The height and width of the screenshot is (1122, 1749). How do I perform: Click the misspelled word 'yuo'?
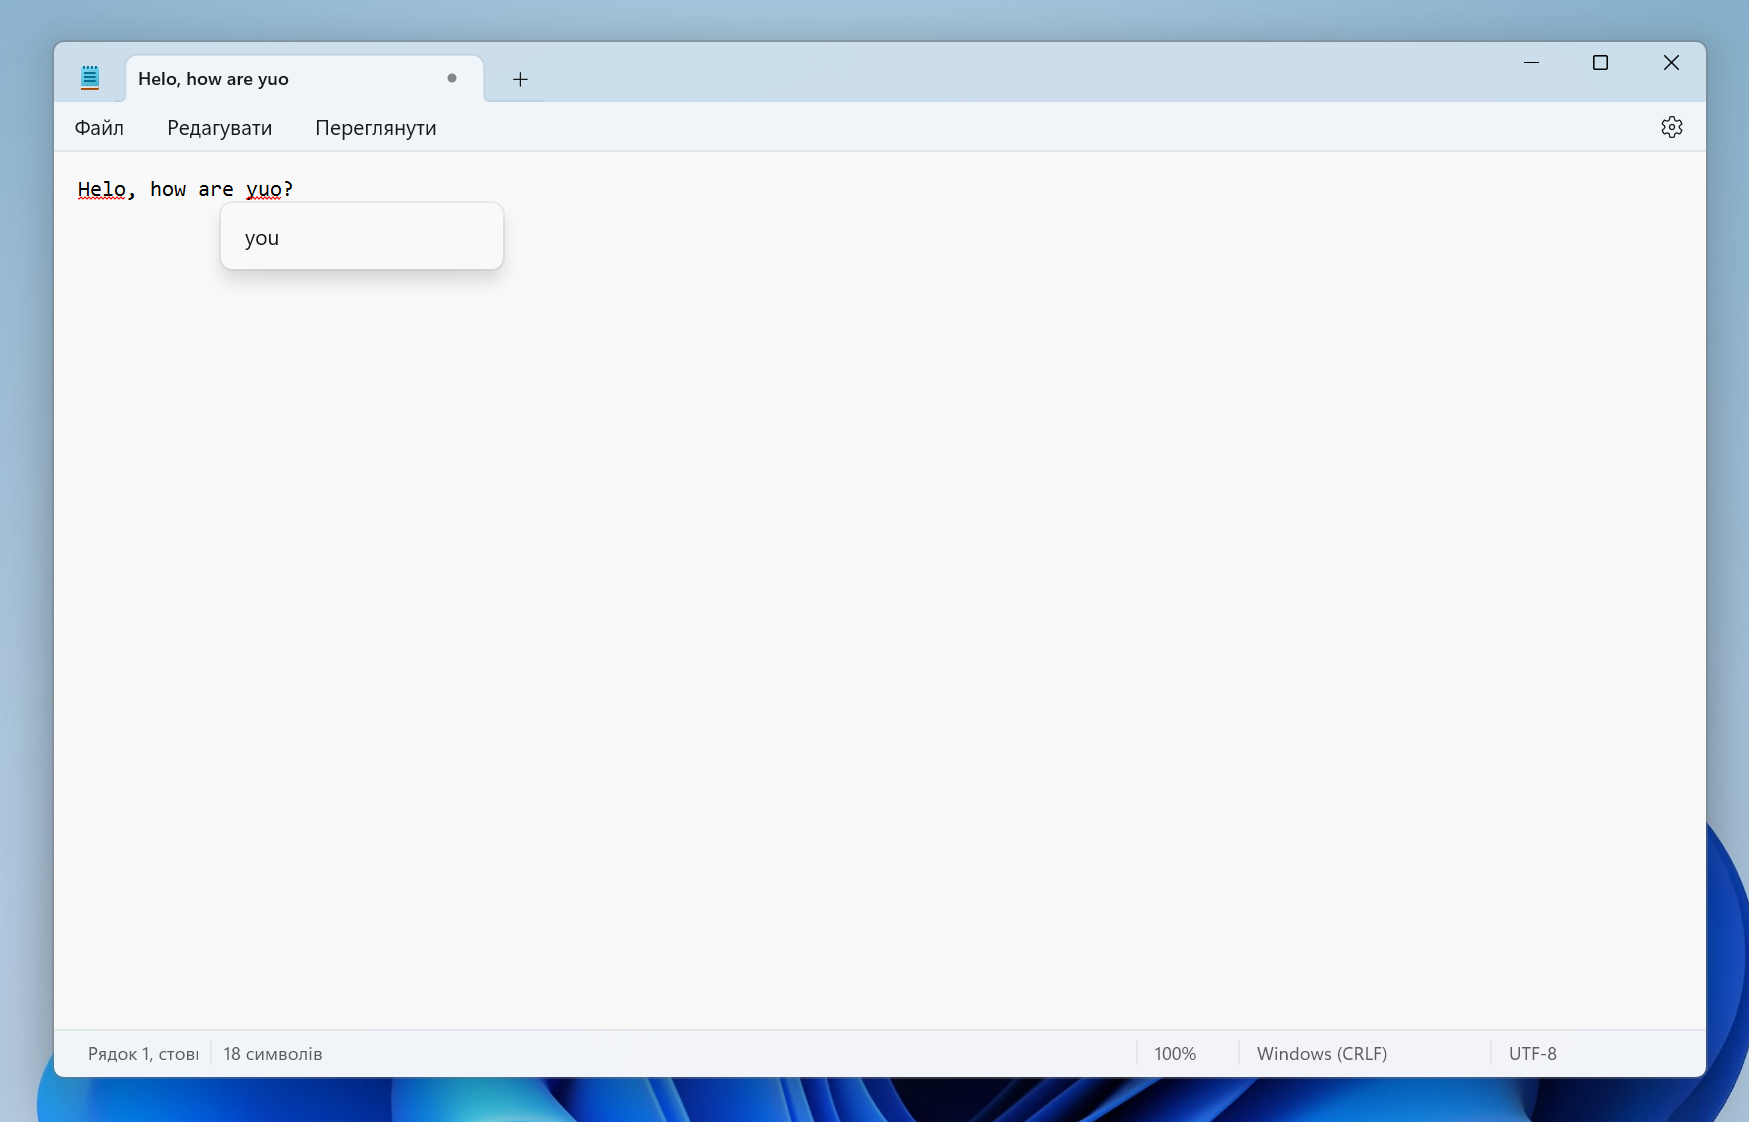click(x=264, y=189)
